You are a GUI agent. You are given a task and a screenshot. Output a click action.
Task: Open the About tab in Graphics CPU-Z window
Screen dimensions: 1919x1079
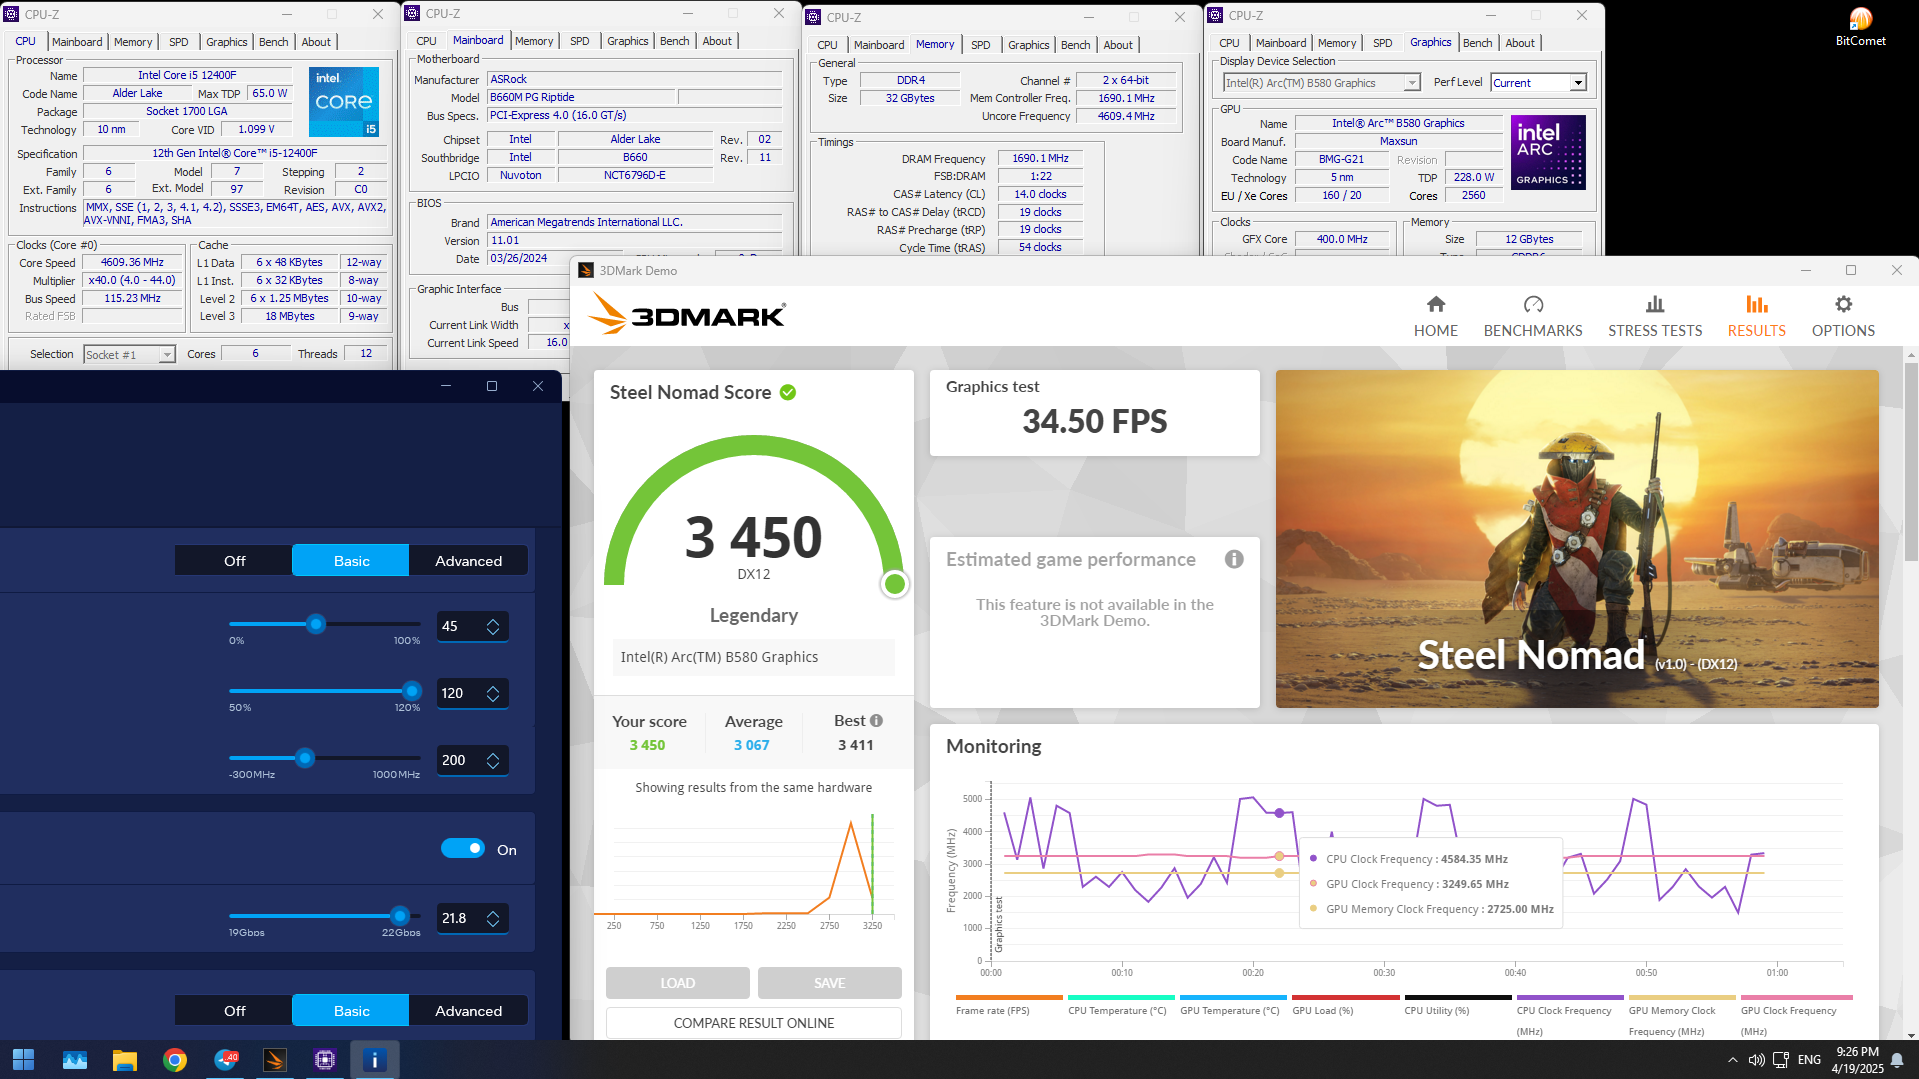point(1519,43)
